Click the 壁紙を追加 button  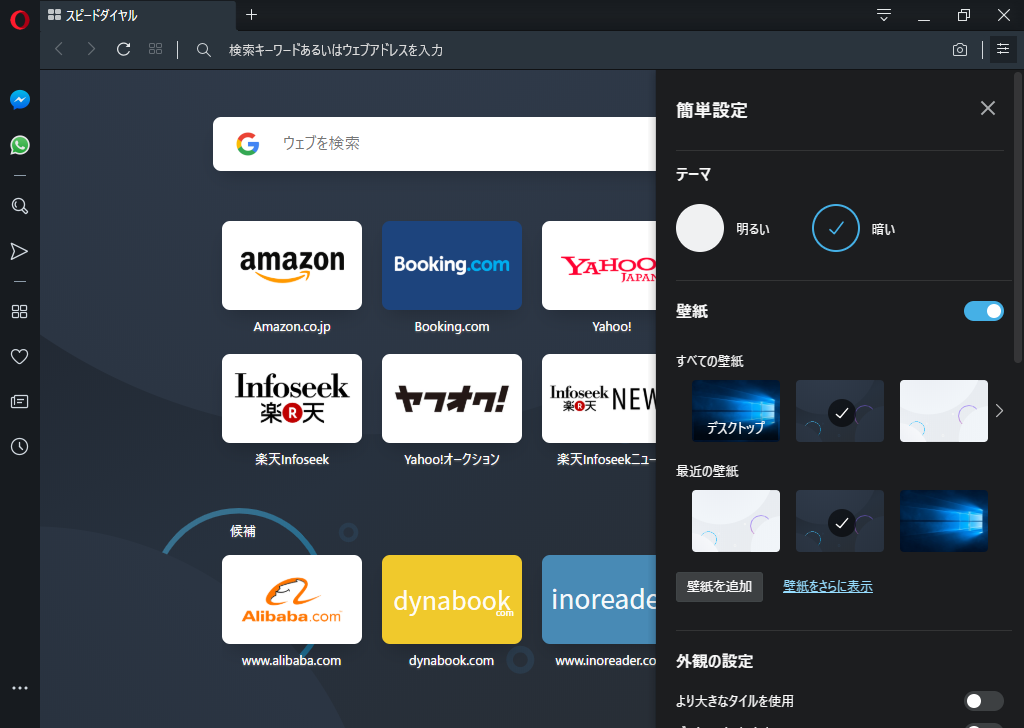pos(719,587)
